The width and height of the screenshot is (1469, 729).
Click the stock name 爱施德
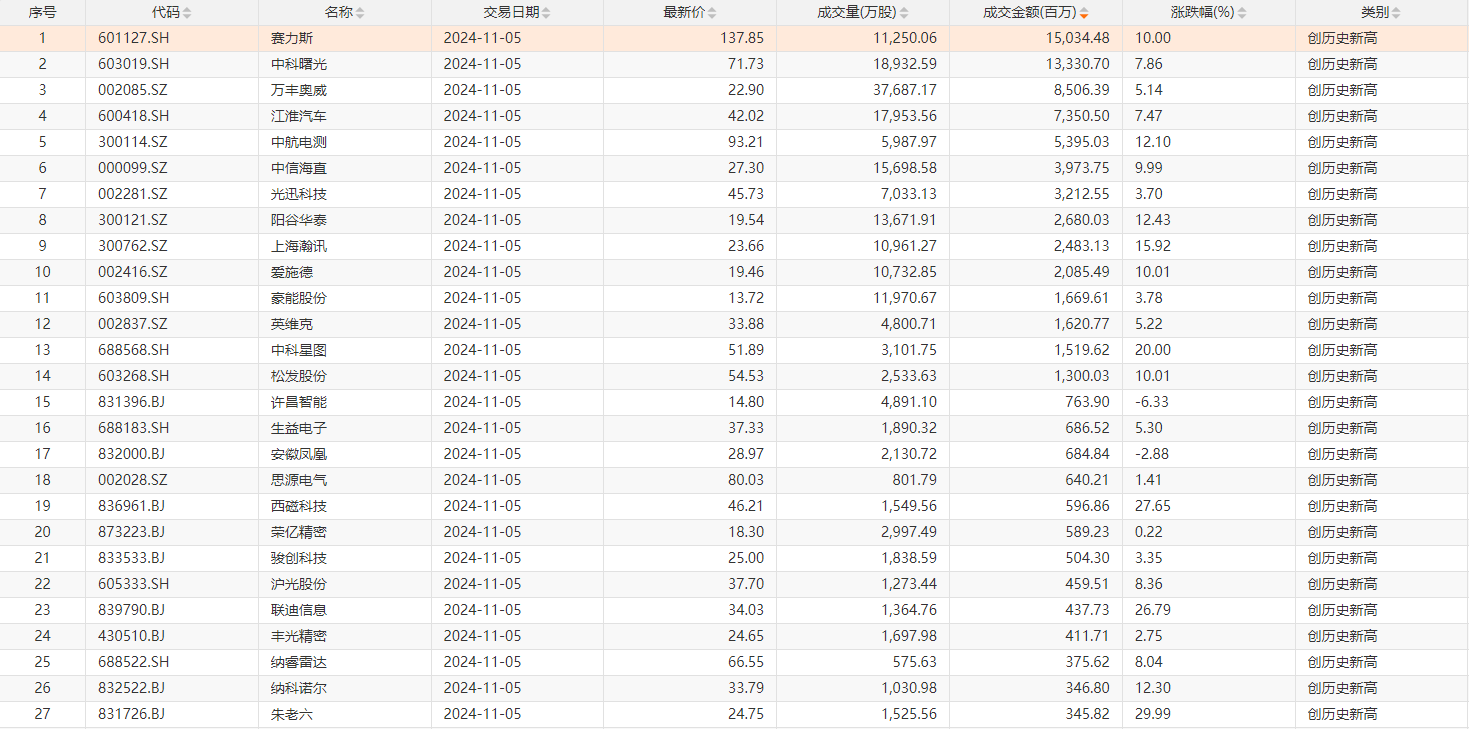pos(292,272)
